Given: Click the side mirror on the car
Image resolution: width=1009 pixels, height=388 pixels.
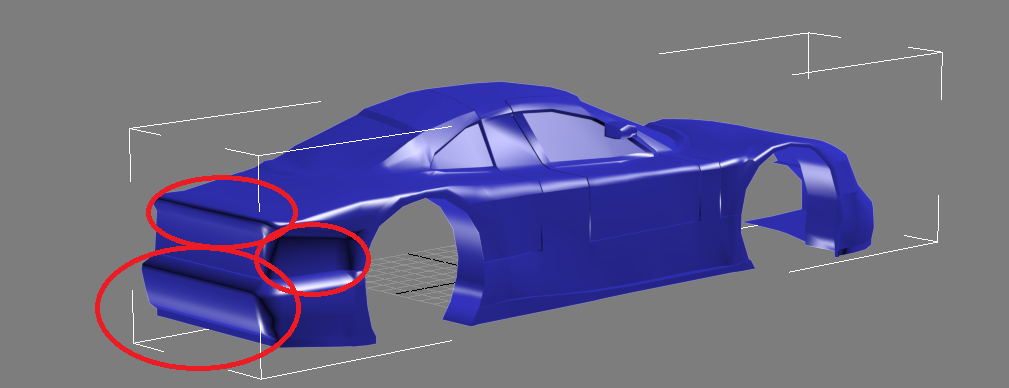Looking at the screenshot, I should 619,130.
